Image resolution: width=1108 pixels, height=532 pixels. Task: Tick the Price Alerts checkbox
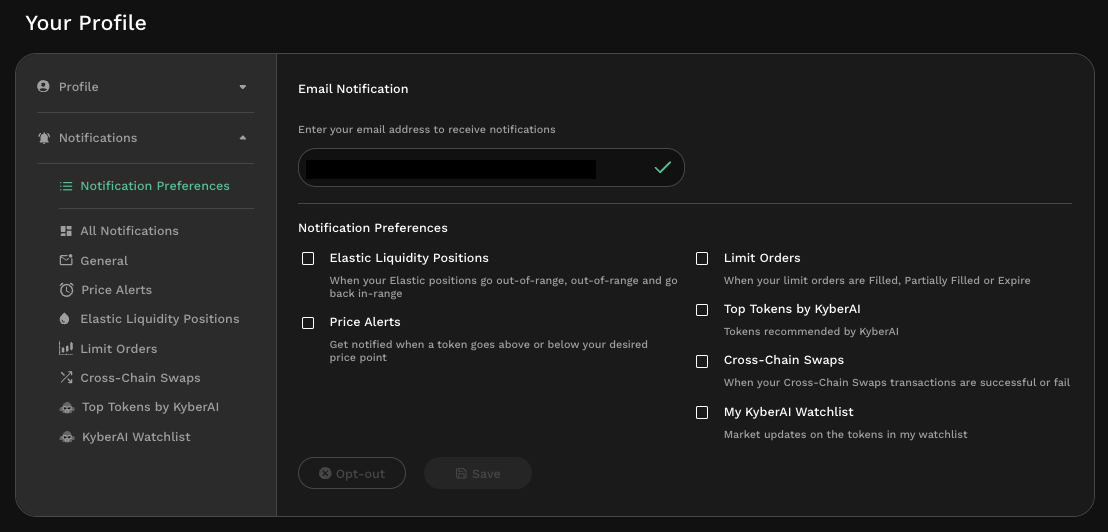click(308, 323)
